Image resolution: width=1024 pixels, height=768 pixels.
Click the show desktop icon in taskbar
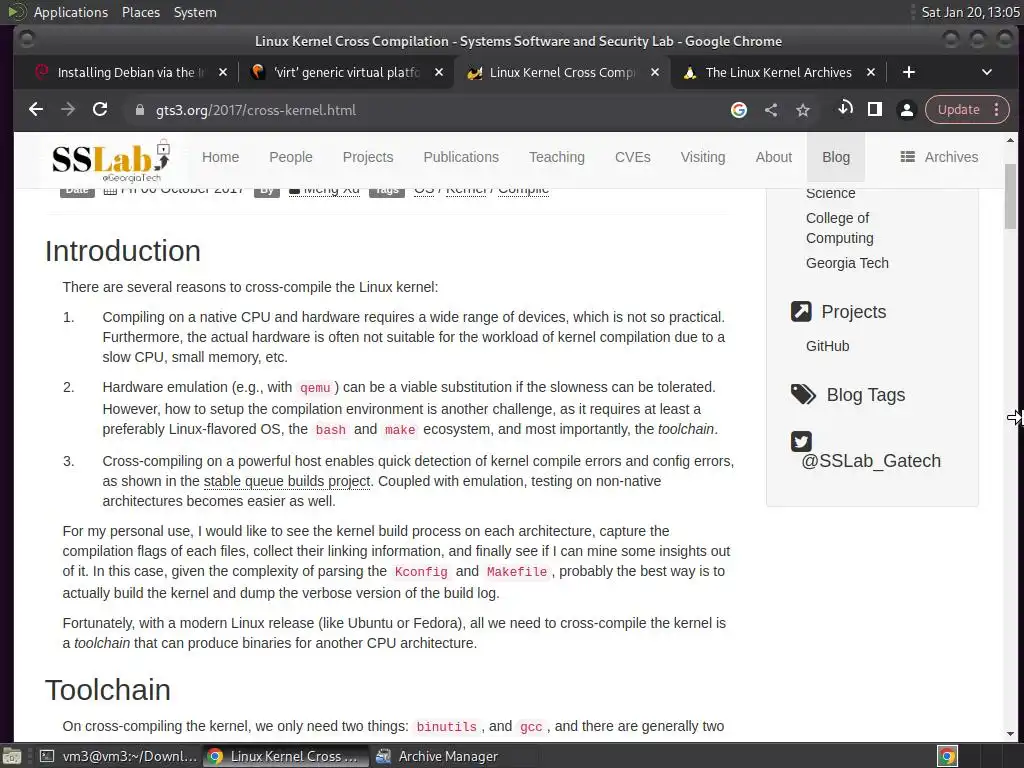coord(11,756)
